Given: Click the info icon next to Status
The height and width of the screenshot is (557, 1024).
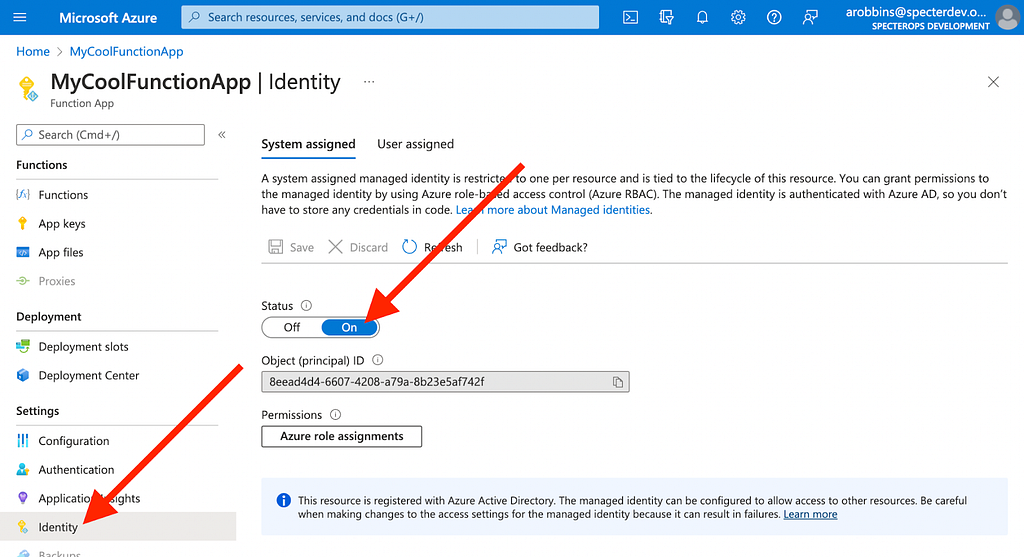Looking at the screenshot, I should point(306,305).
